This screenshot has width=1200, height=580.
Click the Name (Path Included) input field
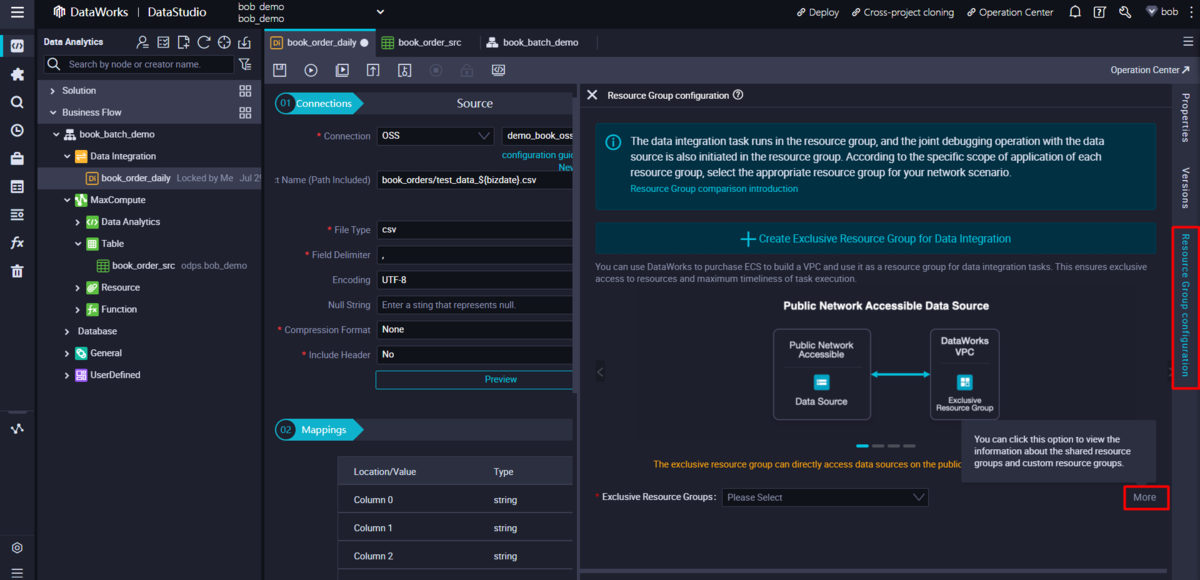(x=475, y=180)
